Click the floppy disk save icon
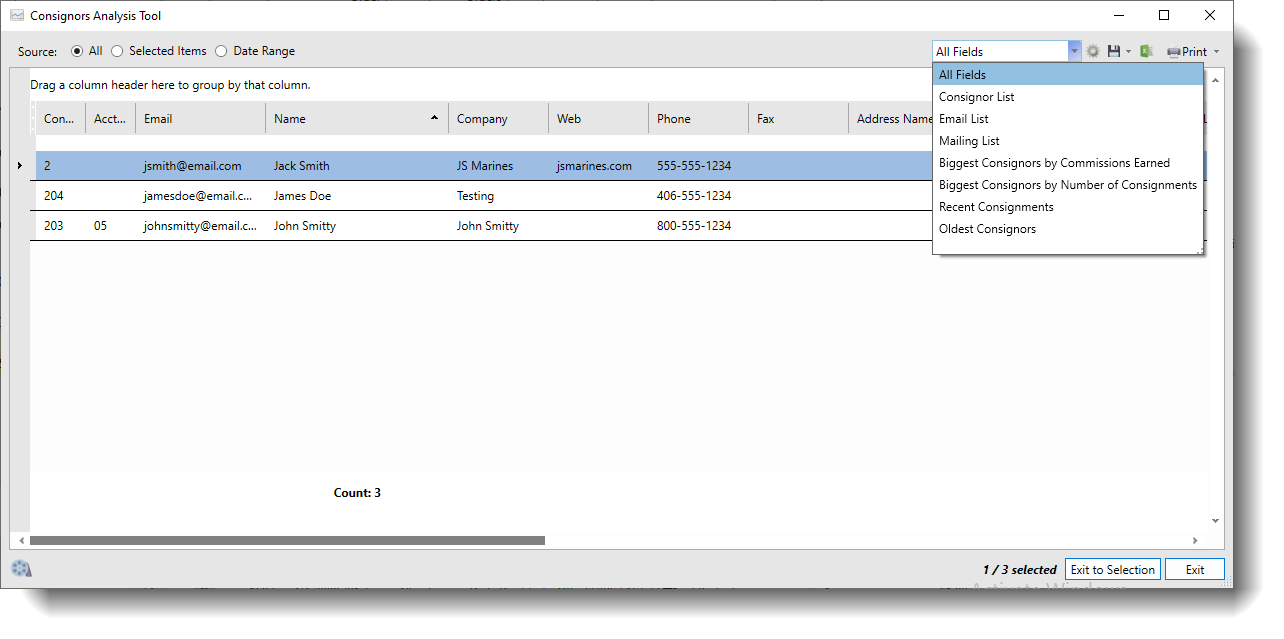This screenshot has height=639, width=1284. (x=1114, y=51)
